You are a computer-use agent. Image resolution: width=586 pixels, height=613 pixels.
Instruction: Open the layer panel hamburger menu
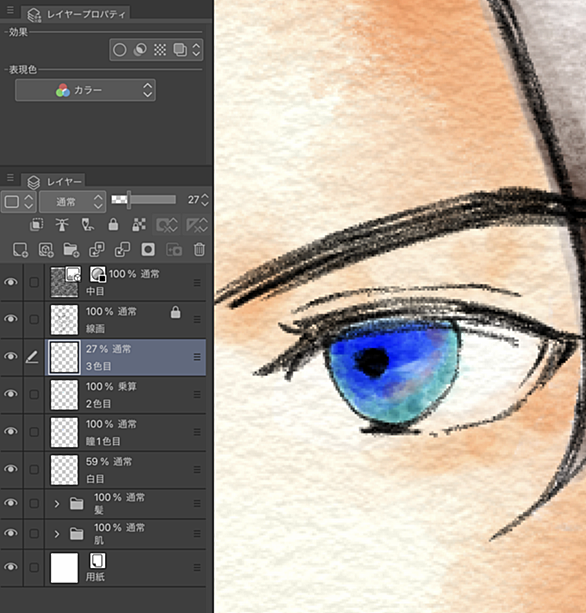pyautogui.click(x=10, y=178)
